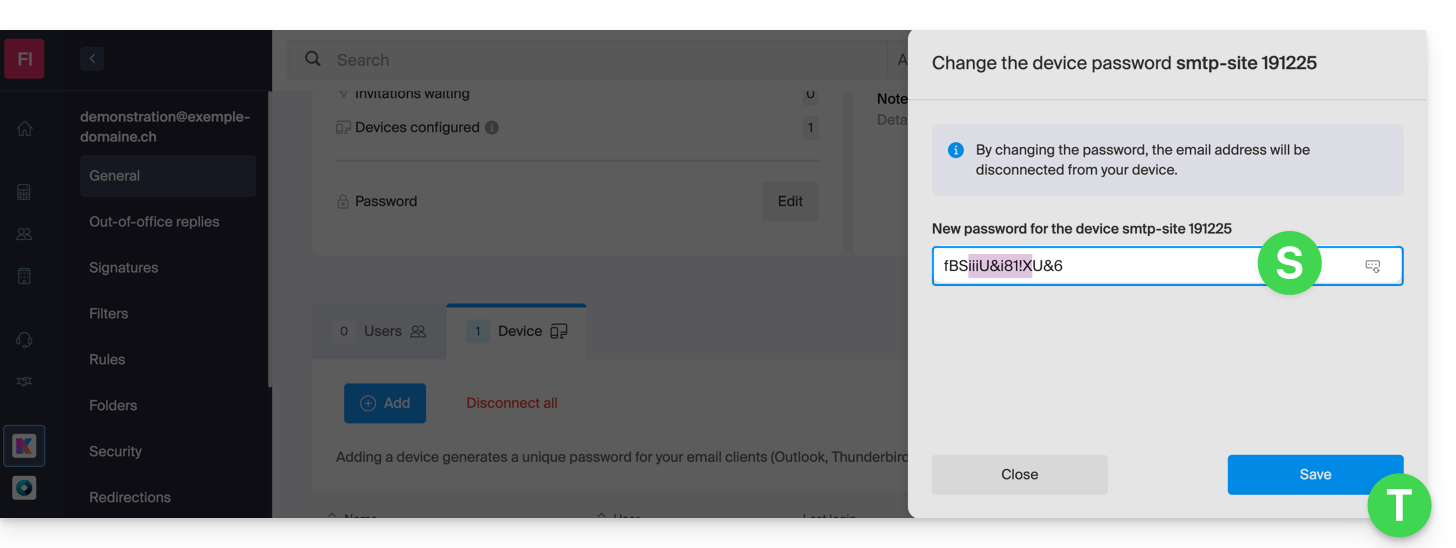The width and height of the screenshot is (1456, 548).
Task: Go to Signatures in the side menu
Action: point(124,268)
